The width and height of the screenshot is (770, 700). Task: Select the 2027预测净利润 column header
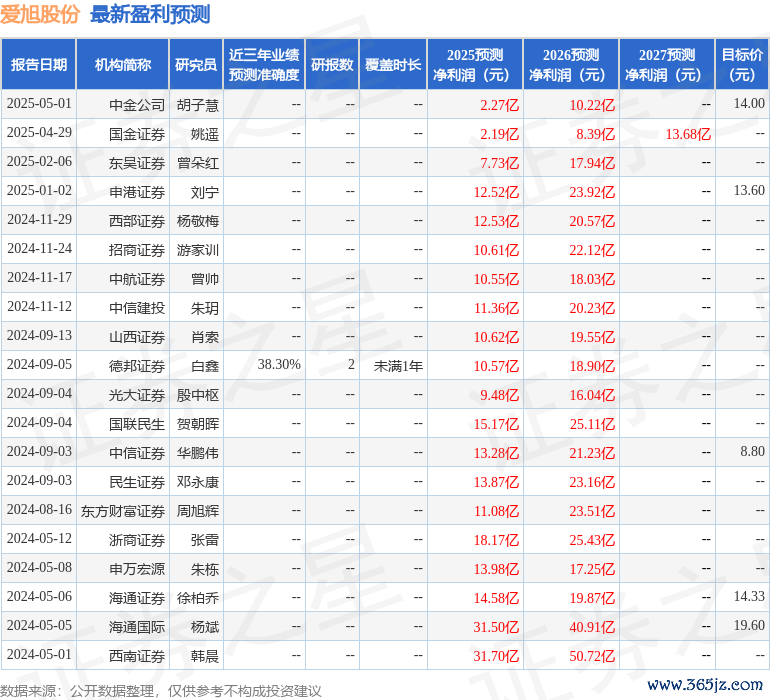click(x=667, y=64)
